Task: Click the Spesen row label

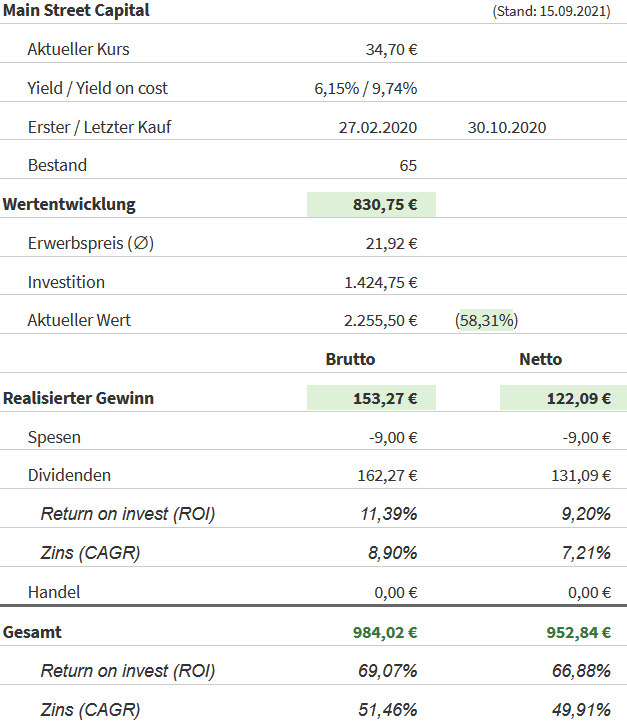Action: pyautogui.click(x=54, y=437)
